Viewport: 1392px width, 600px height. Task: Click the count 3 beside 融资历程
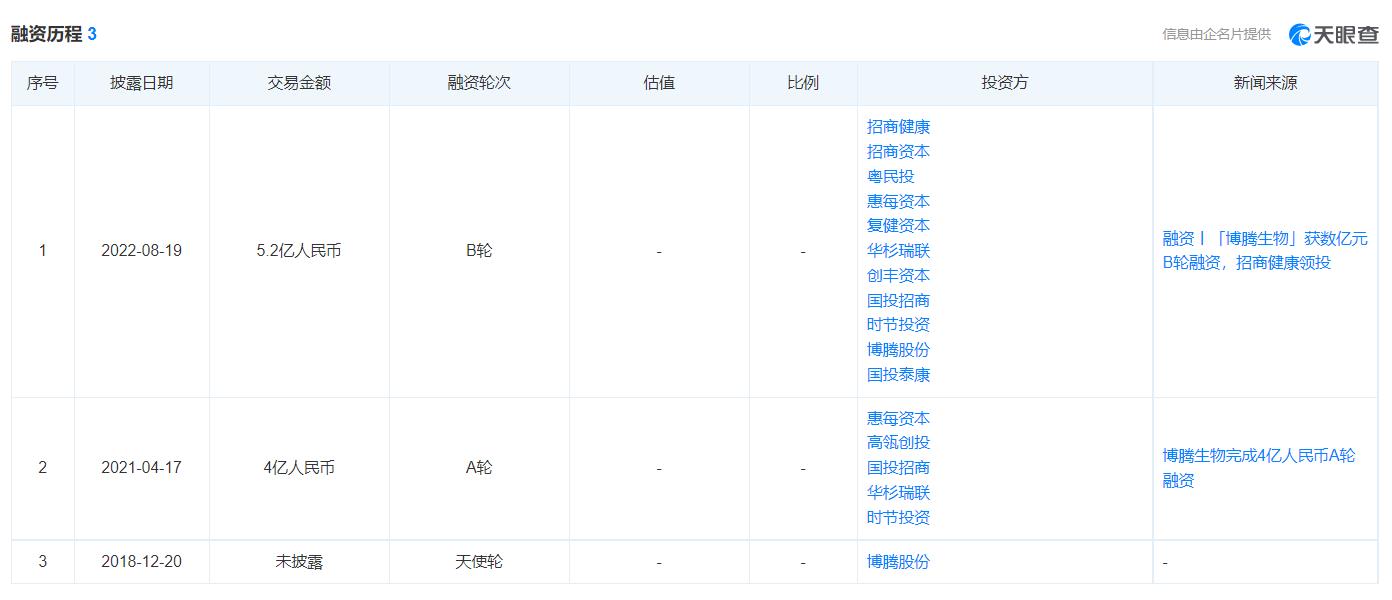click(92, 34)
